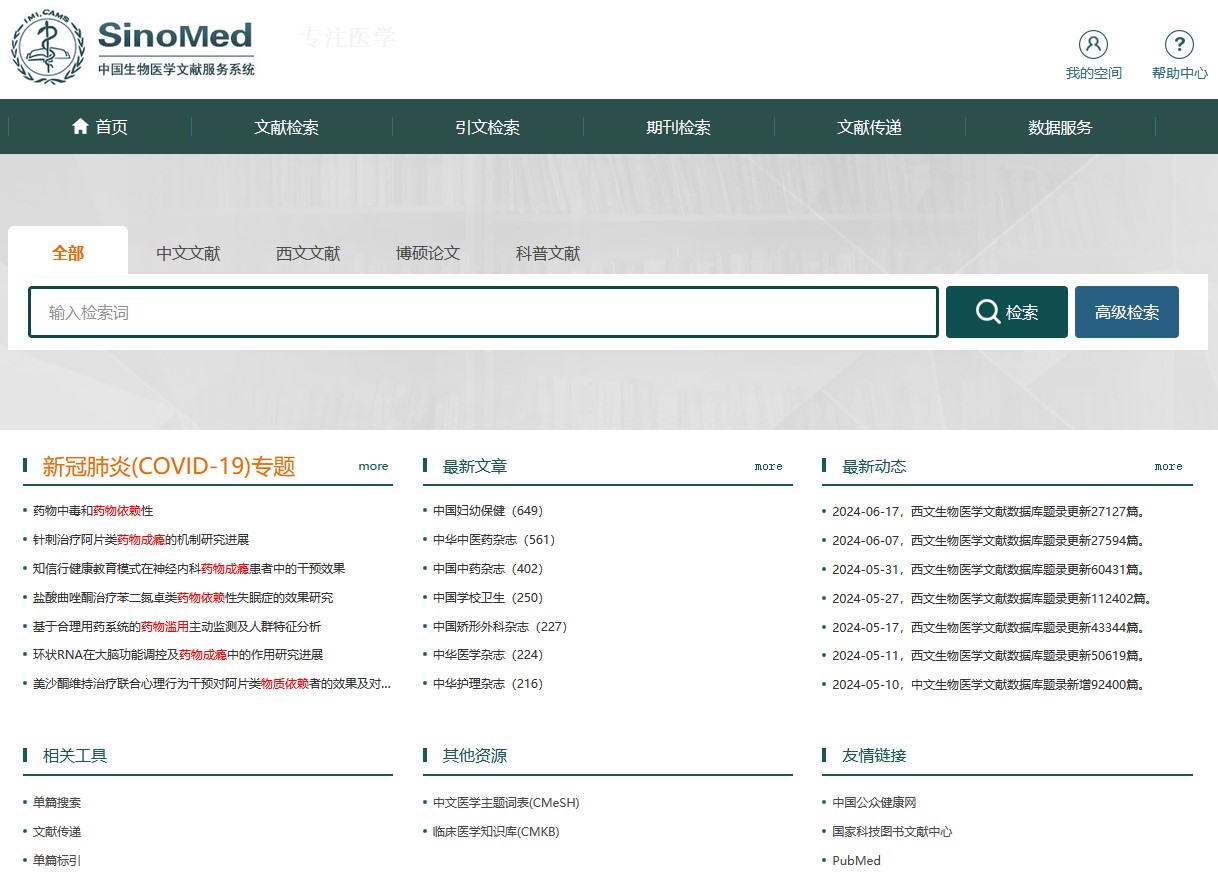This screenshot has height=876, width=1218.
Task: Open journal 中国矫形外科杂志 (227)
Action: coord(500,626)
